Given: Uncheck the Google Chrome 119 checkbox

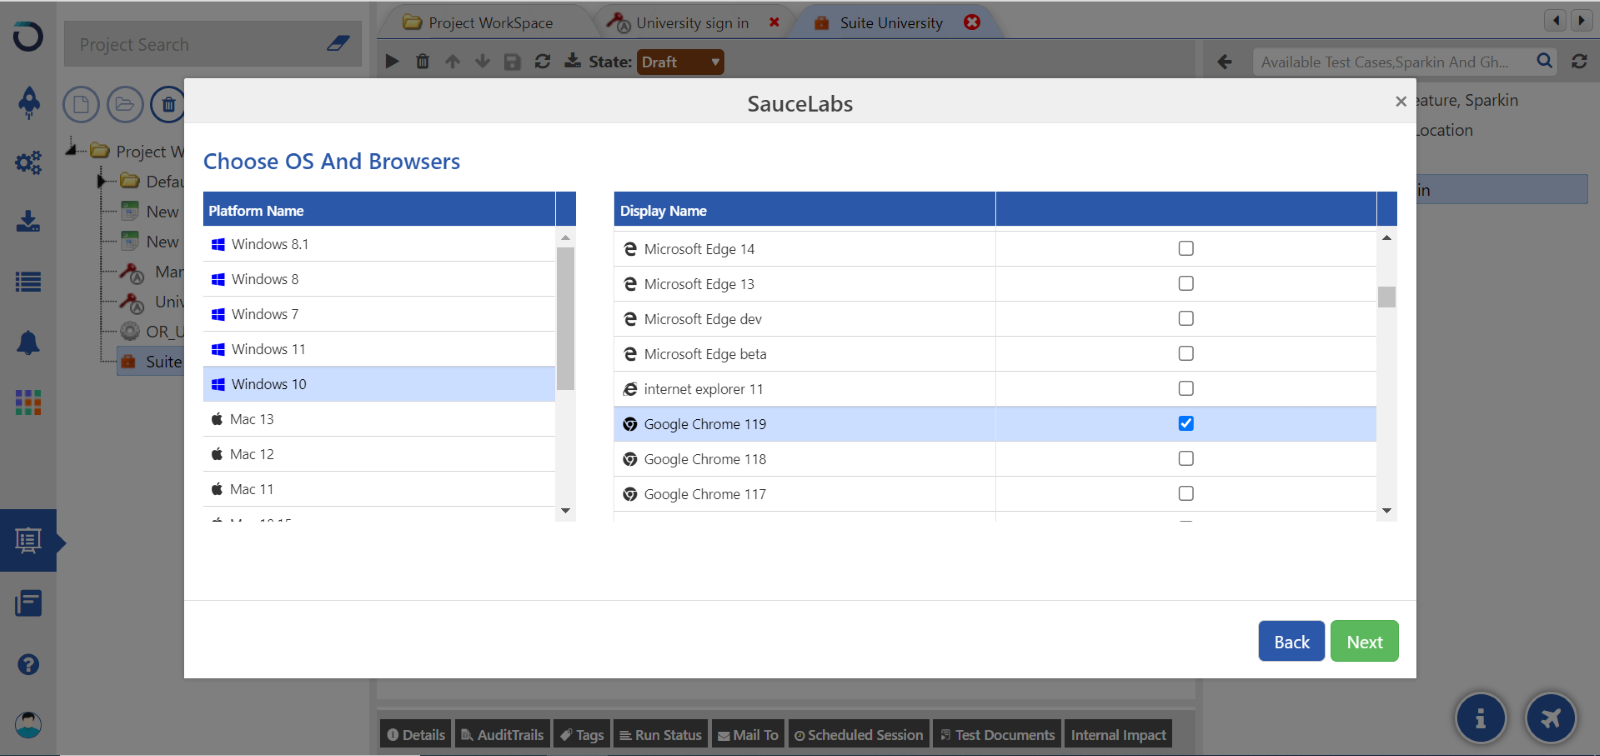Looking at the screenshot, I should tap(1186, 423).
